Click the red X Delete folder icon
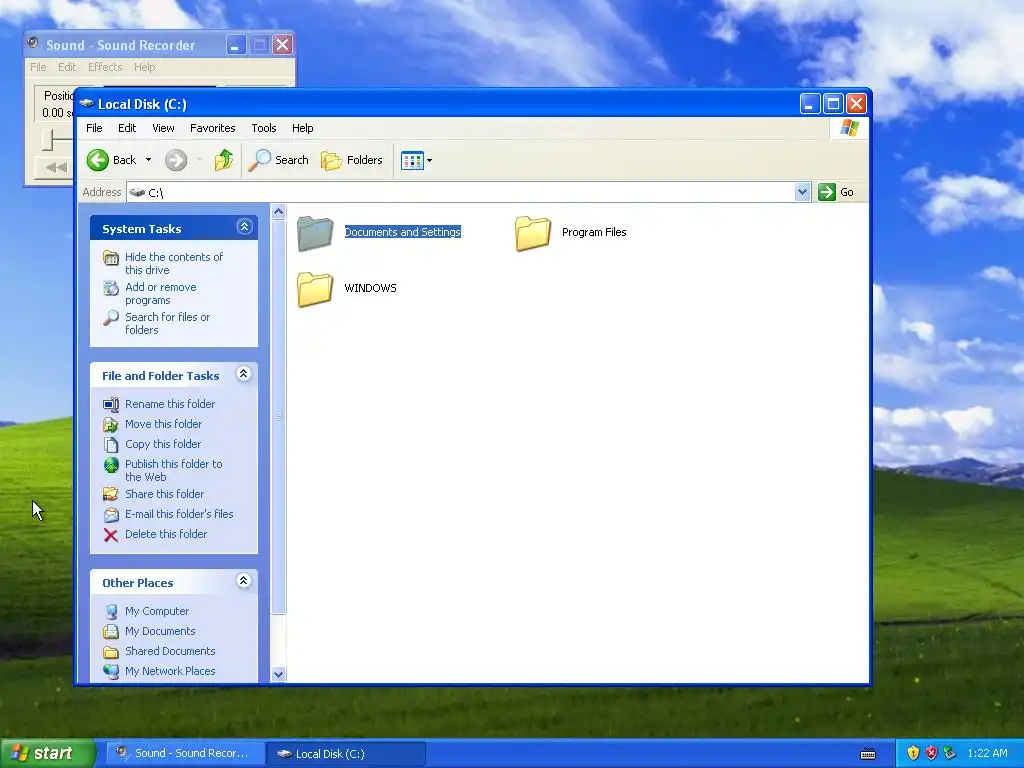The height and width of the screenshot is (768, 1024). pos(111,535)
